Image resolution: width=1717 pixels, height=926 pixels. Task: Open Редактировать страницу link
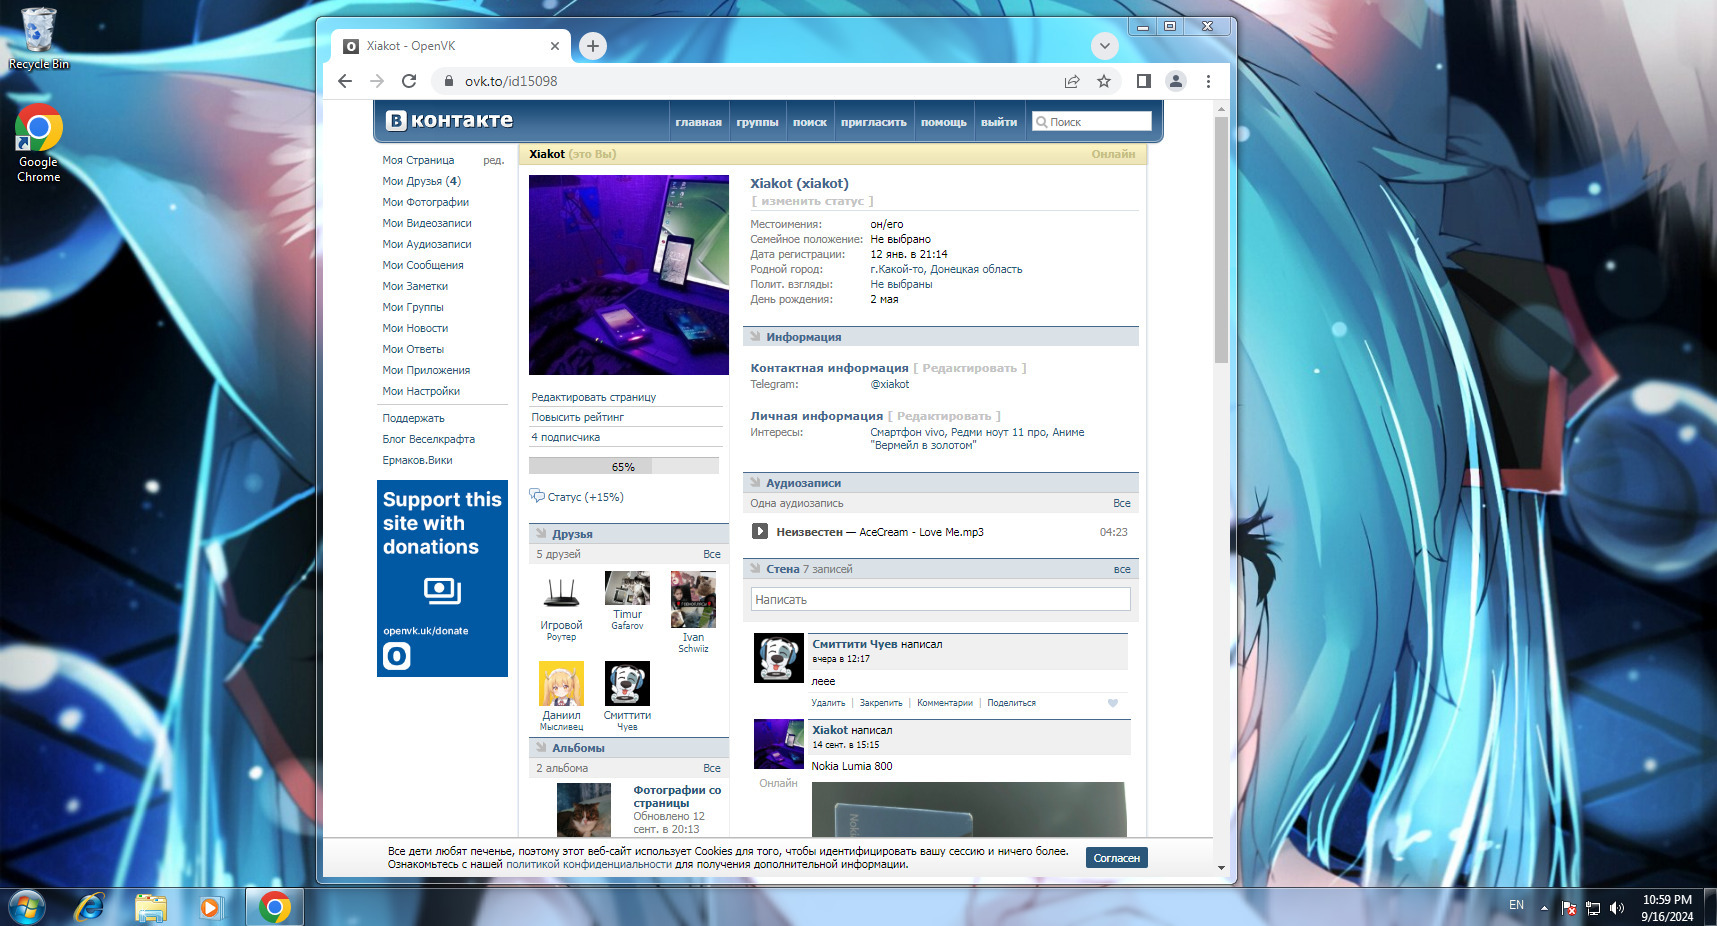(x=594, y=397)
